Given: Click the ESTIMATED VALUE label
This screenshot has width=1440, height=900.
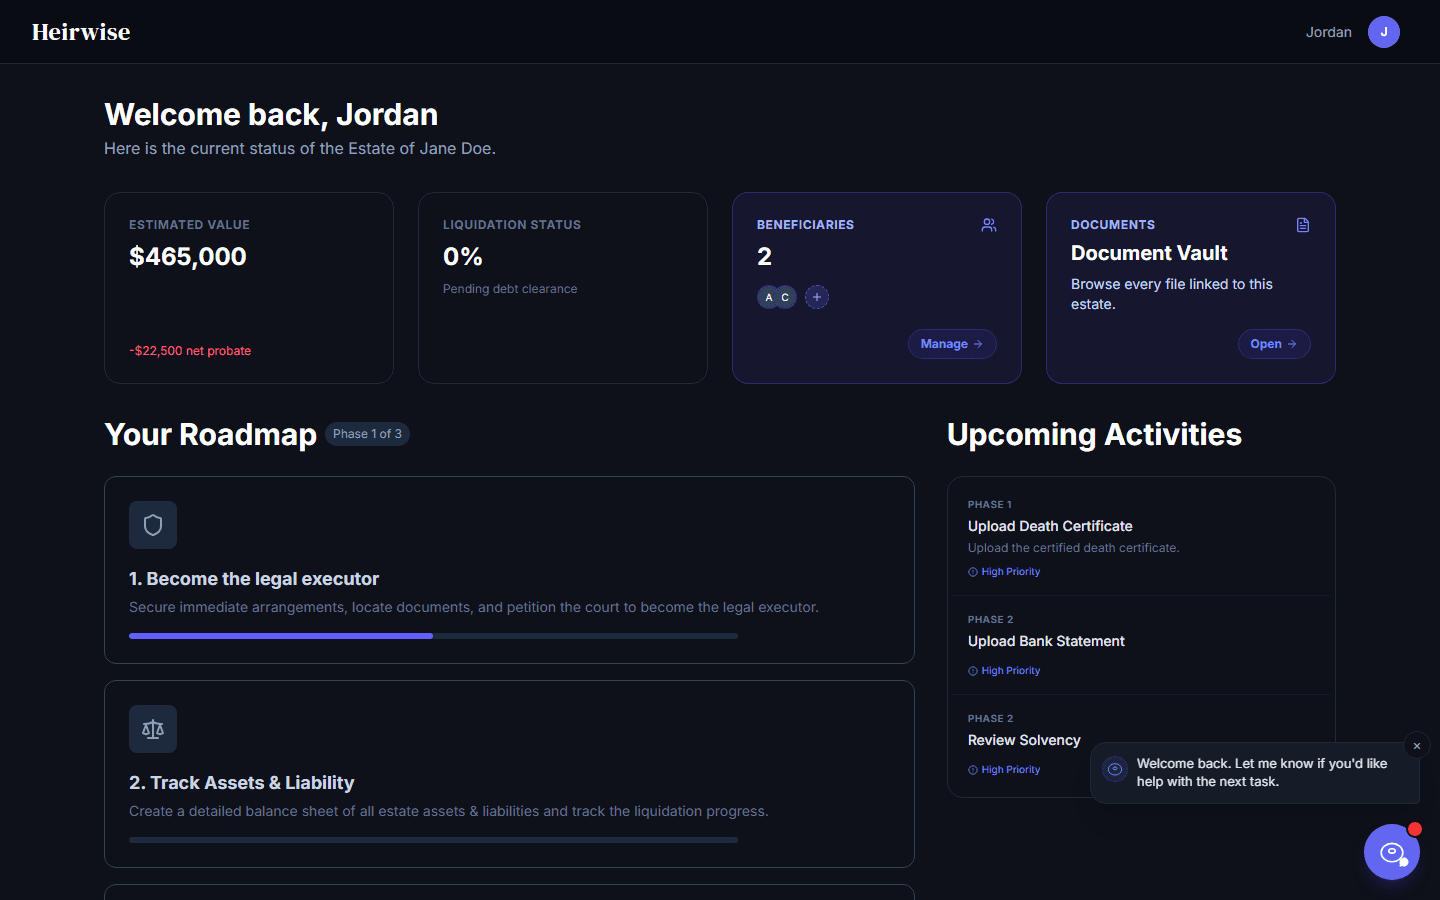Looking at the screenshot, I should (189, 225).
